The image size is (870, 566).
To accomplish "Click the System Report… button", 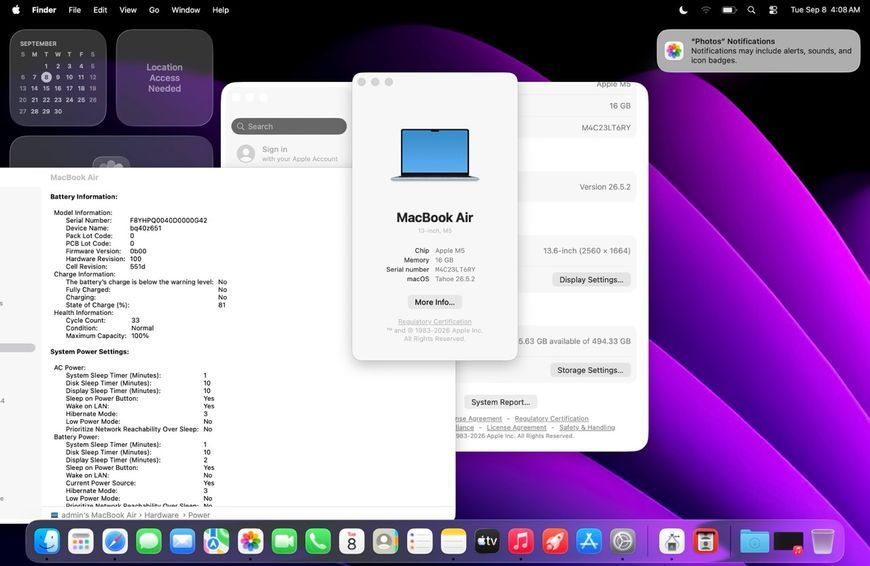I will click(500, 402).
